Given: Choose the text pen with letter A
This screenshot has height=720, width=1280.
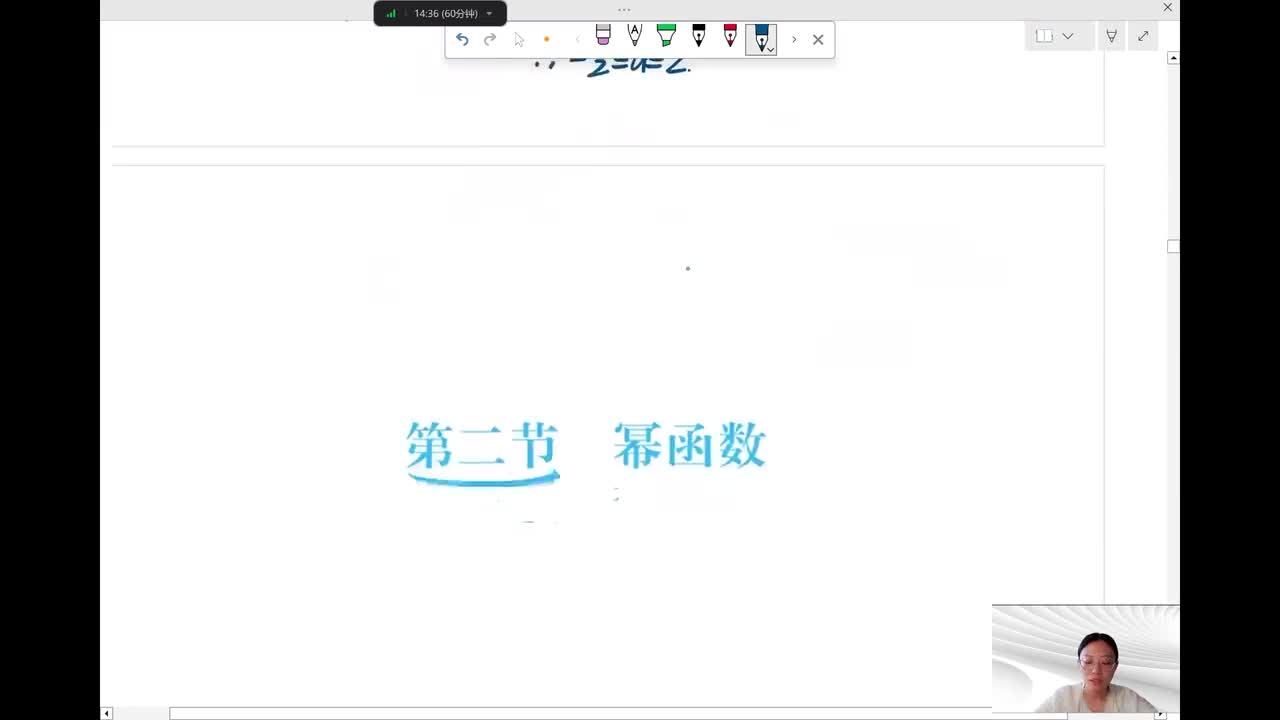Looking at the screenshot, I should click(634, 36).
